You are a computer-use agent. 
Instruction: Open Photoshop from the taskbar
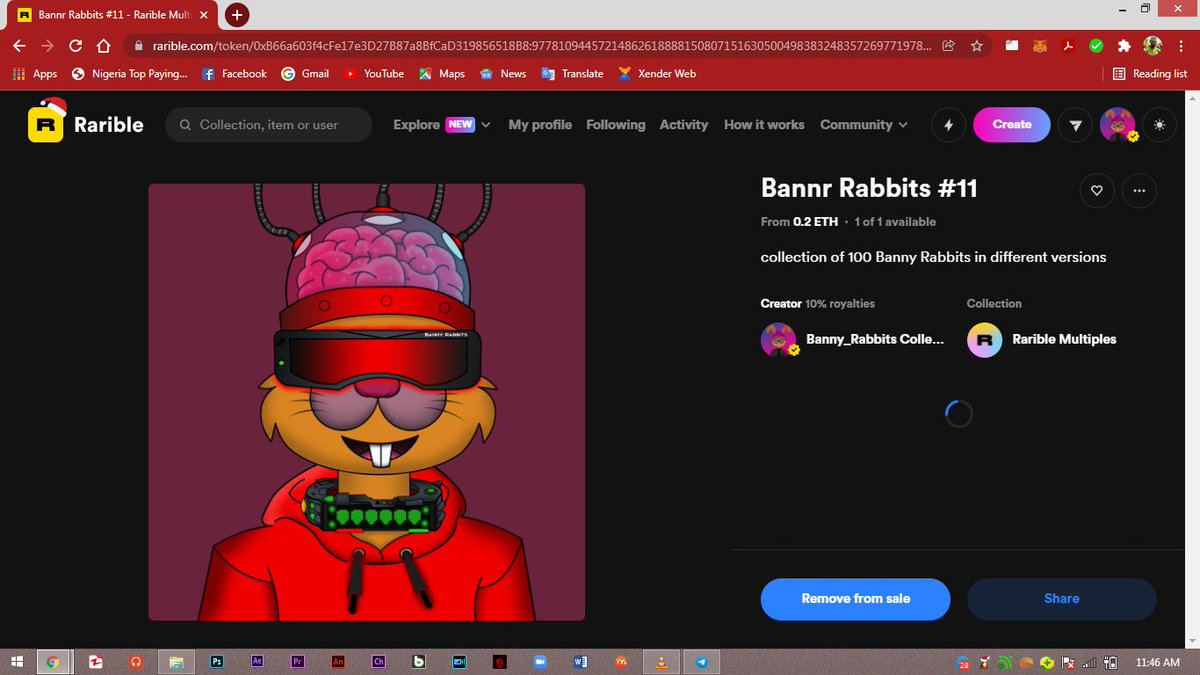coord(216,662)
